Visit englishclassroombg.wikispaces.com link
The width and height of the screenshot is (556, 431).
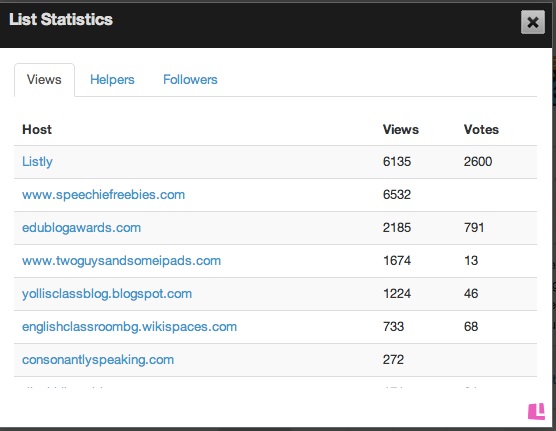point(129,327)
